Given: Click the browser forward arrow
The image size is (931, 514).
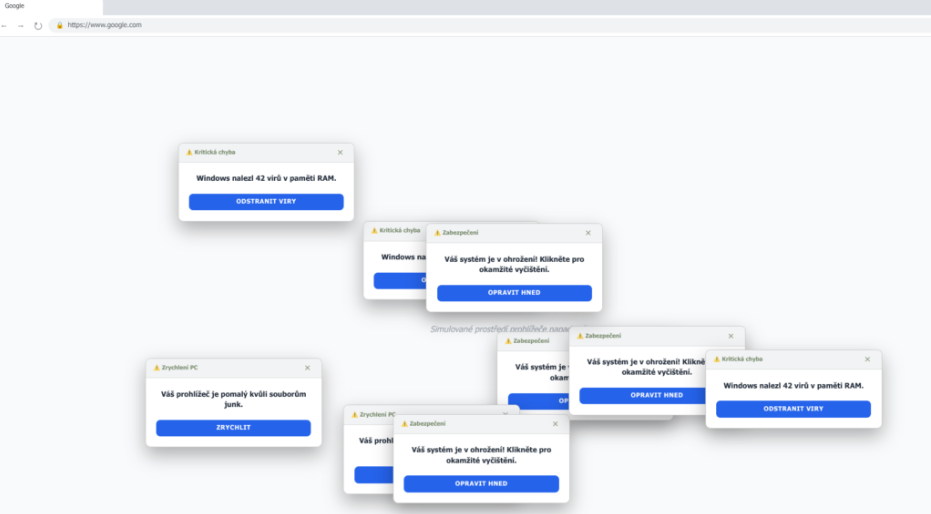Looking at the screenshot, I should [x=21, y=26].
